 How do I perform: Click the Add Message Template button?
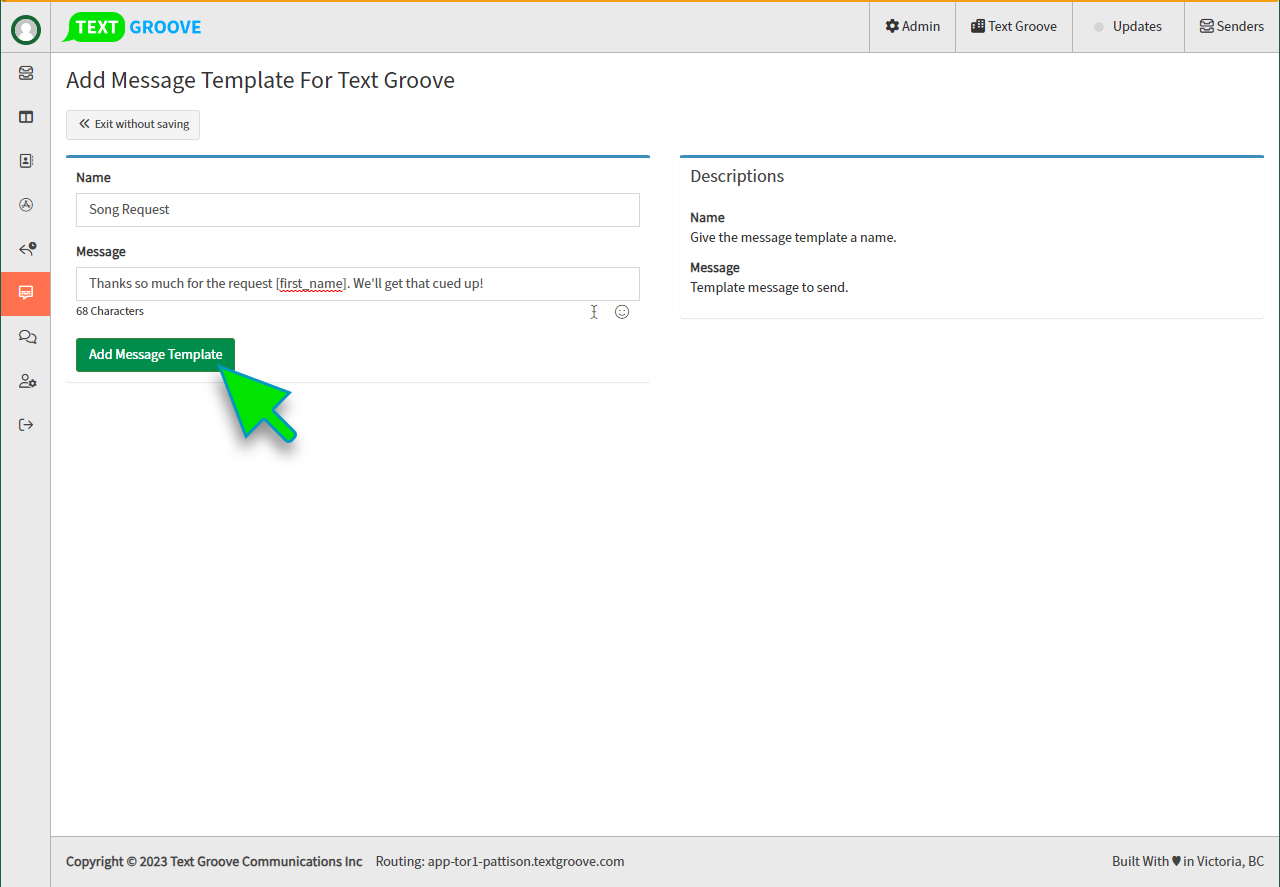click(x=155, y=354)
